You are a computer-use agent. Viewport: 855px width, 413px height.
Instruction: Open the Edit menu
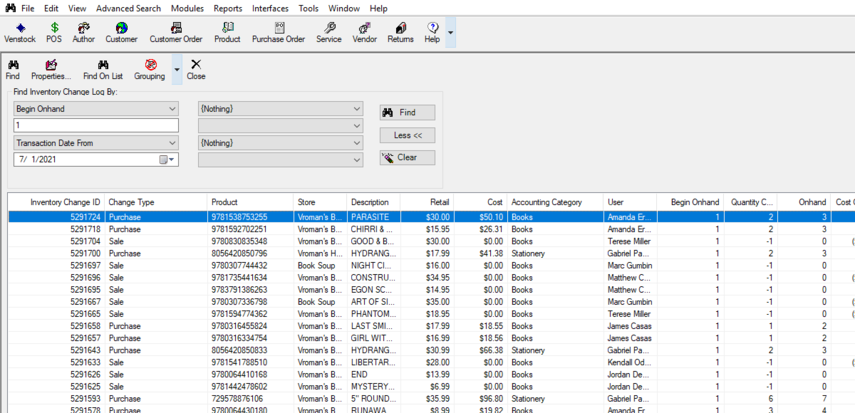coord(51,8)
